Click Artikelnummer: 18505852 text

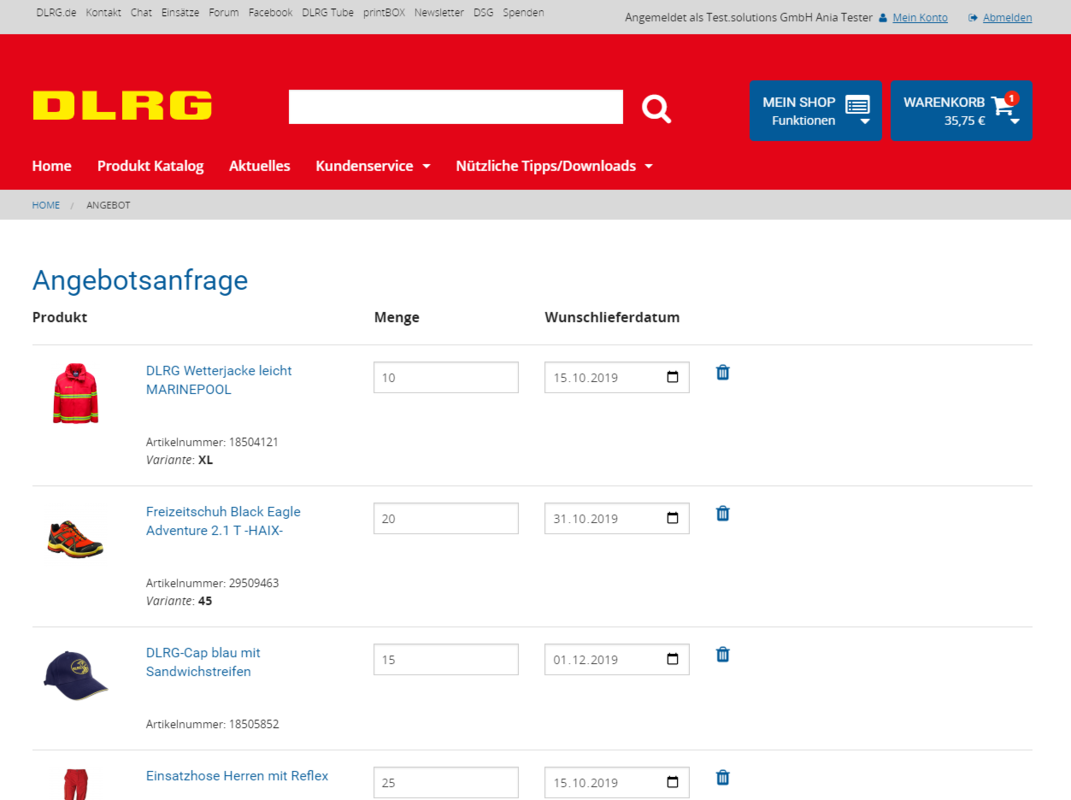click(212, 724)
